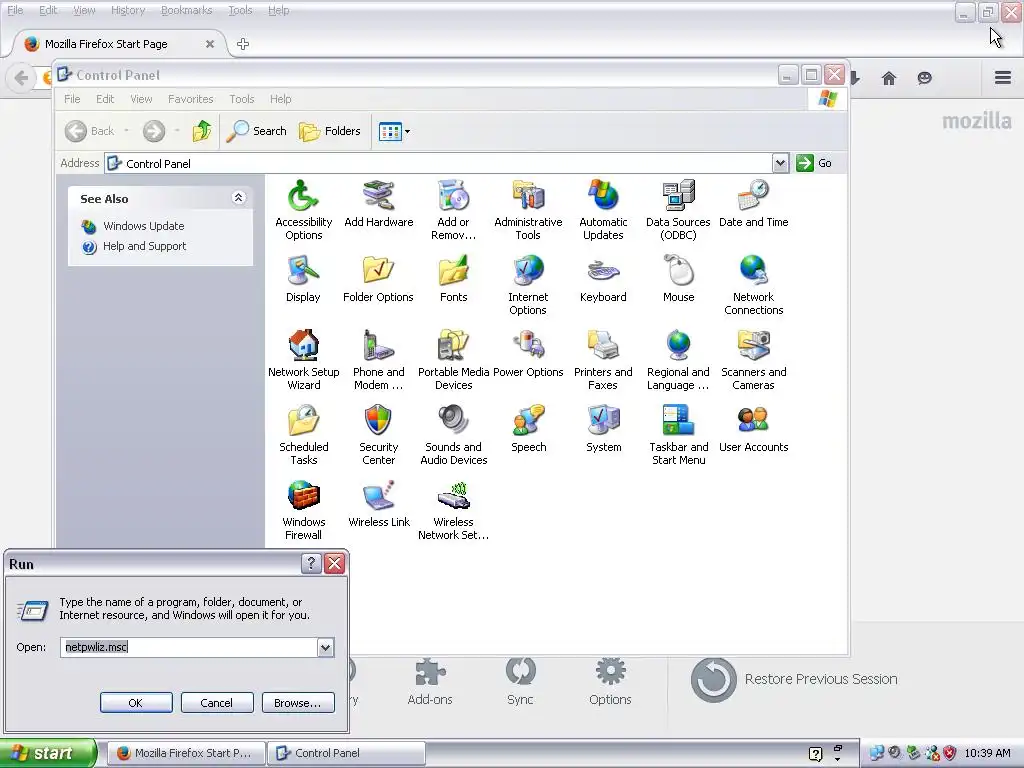Launch the Network Setup Wizard icon
1024x768 pixels.
(303, 360)
